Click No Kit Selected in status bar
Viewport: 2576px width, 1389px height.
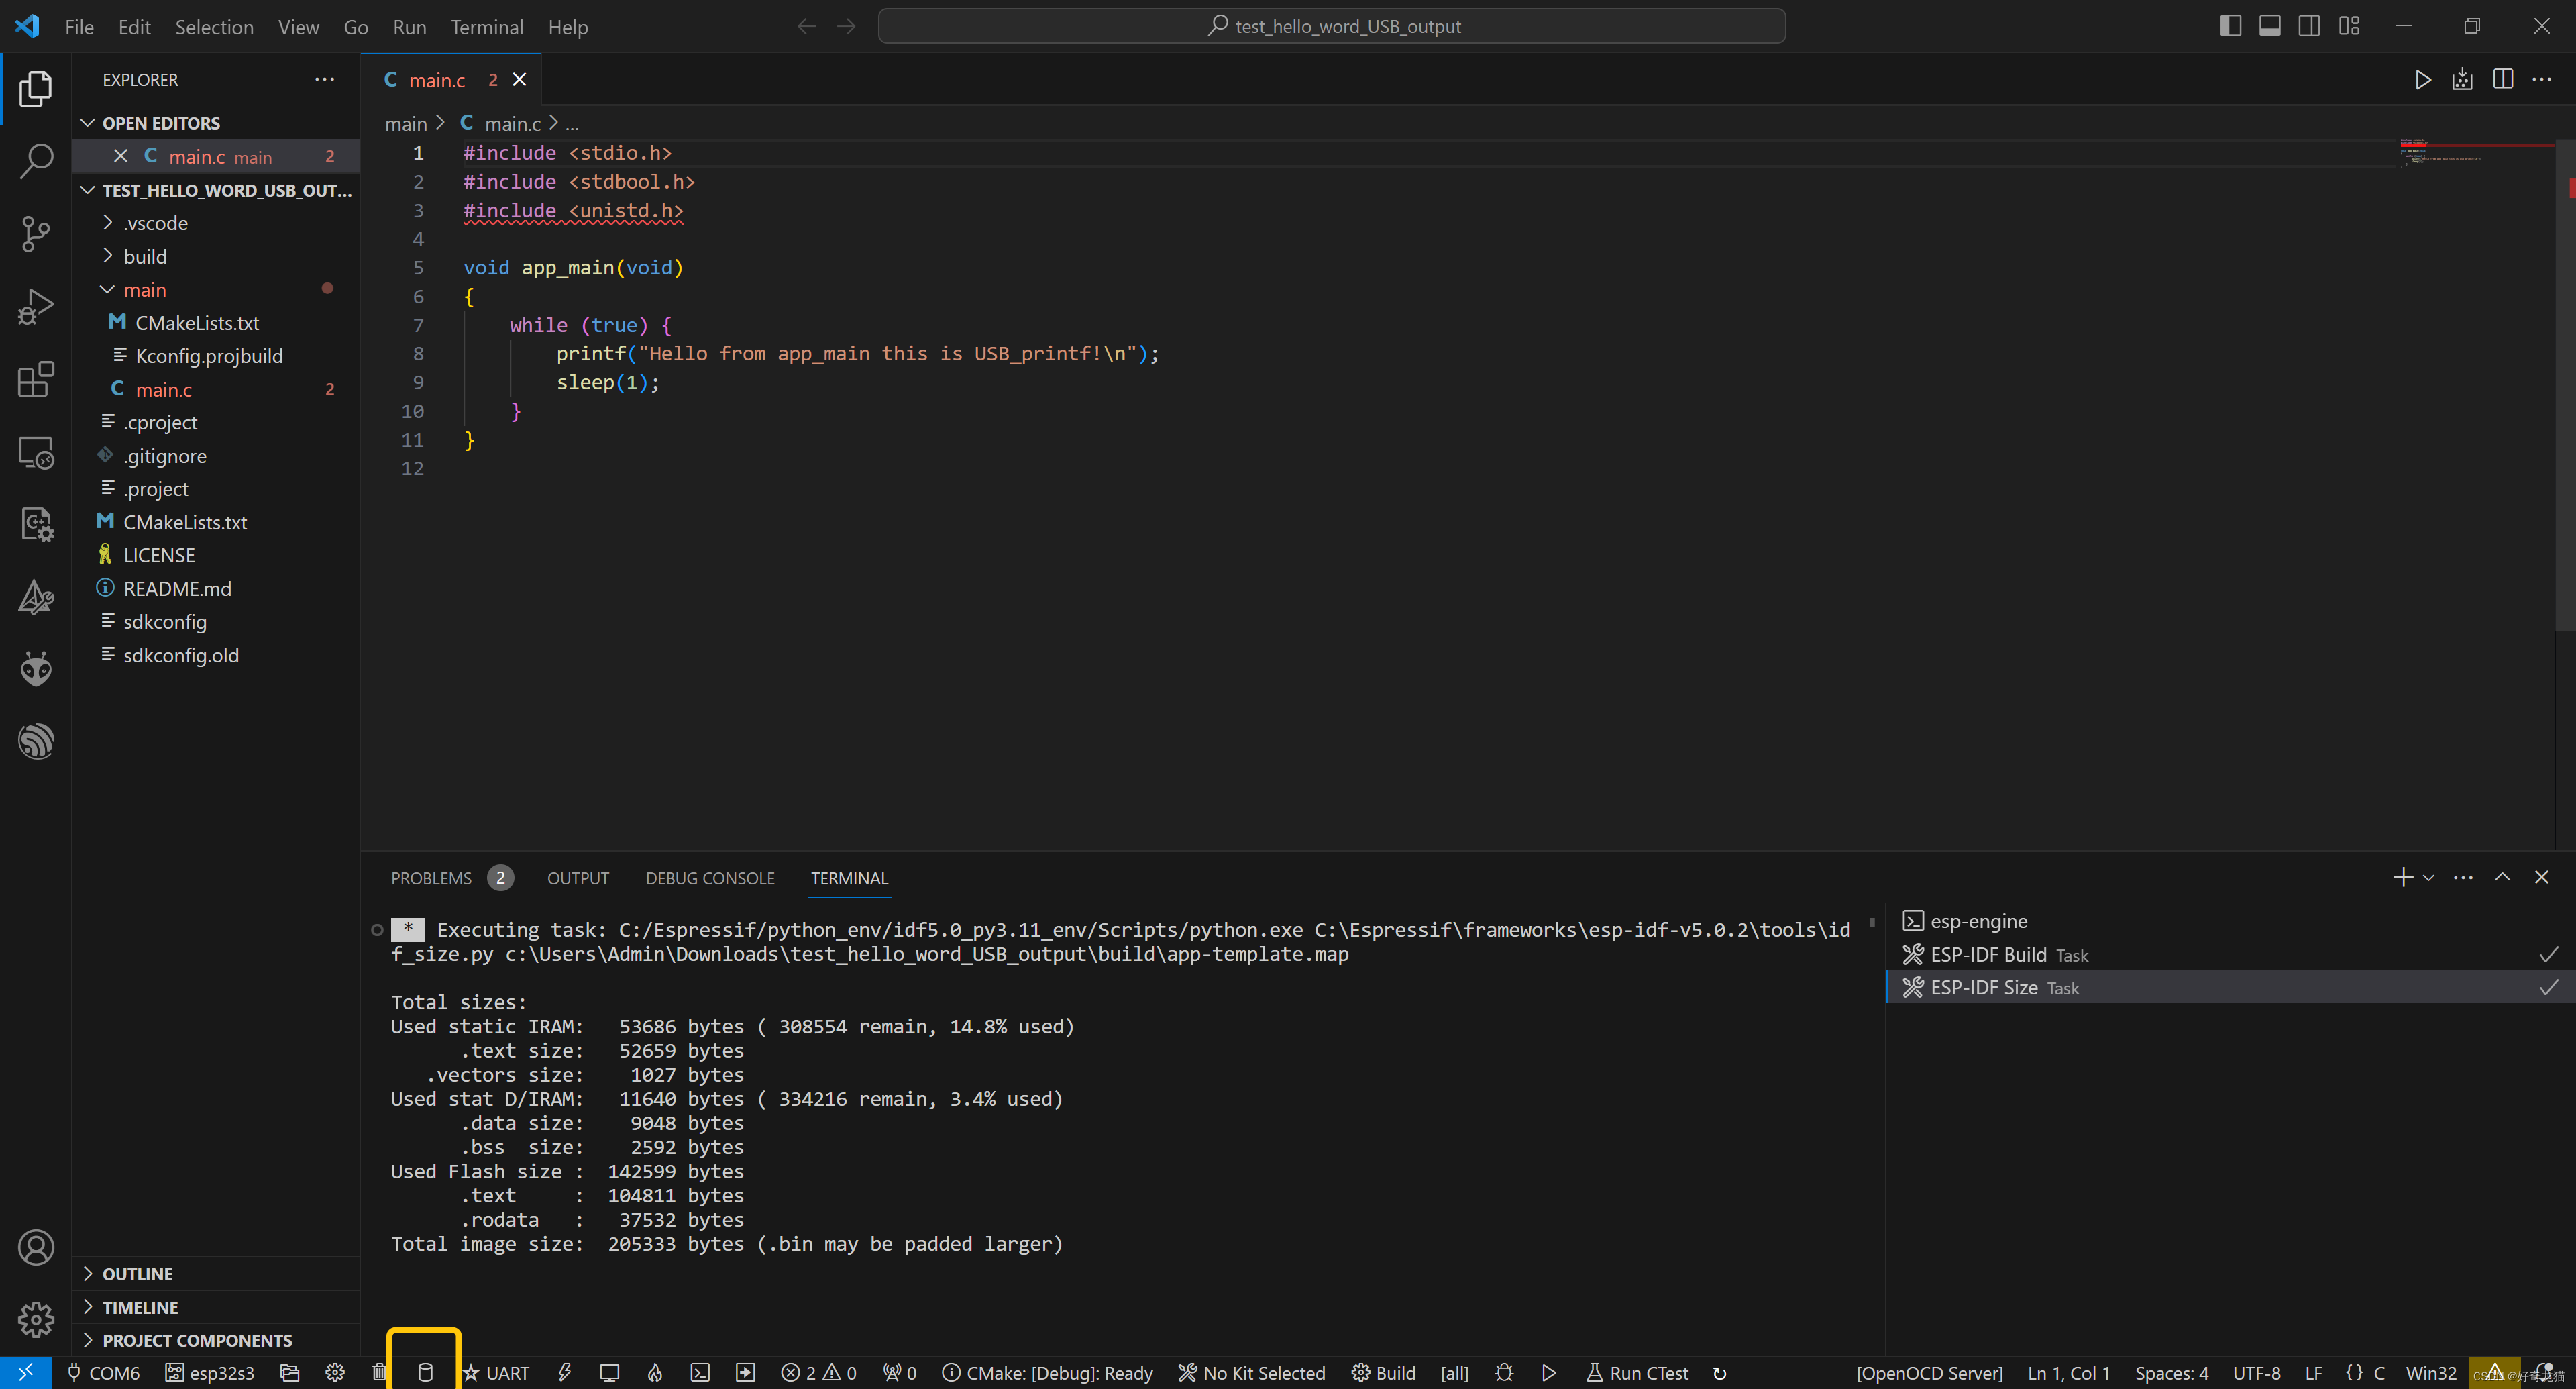pos(1251,1373)
